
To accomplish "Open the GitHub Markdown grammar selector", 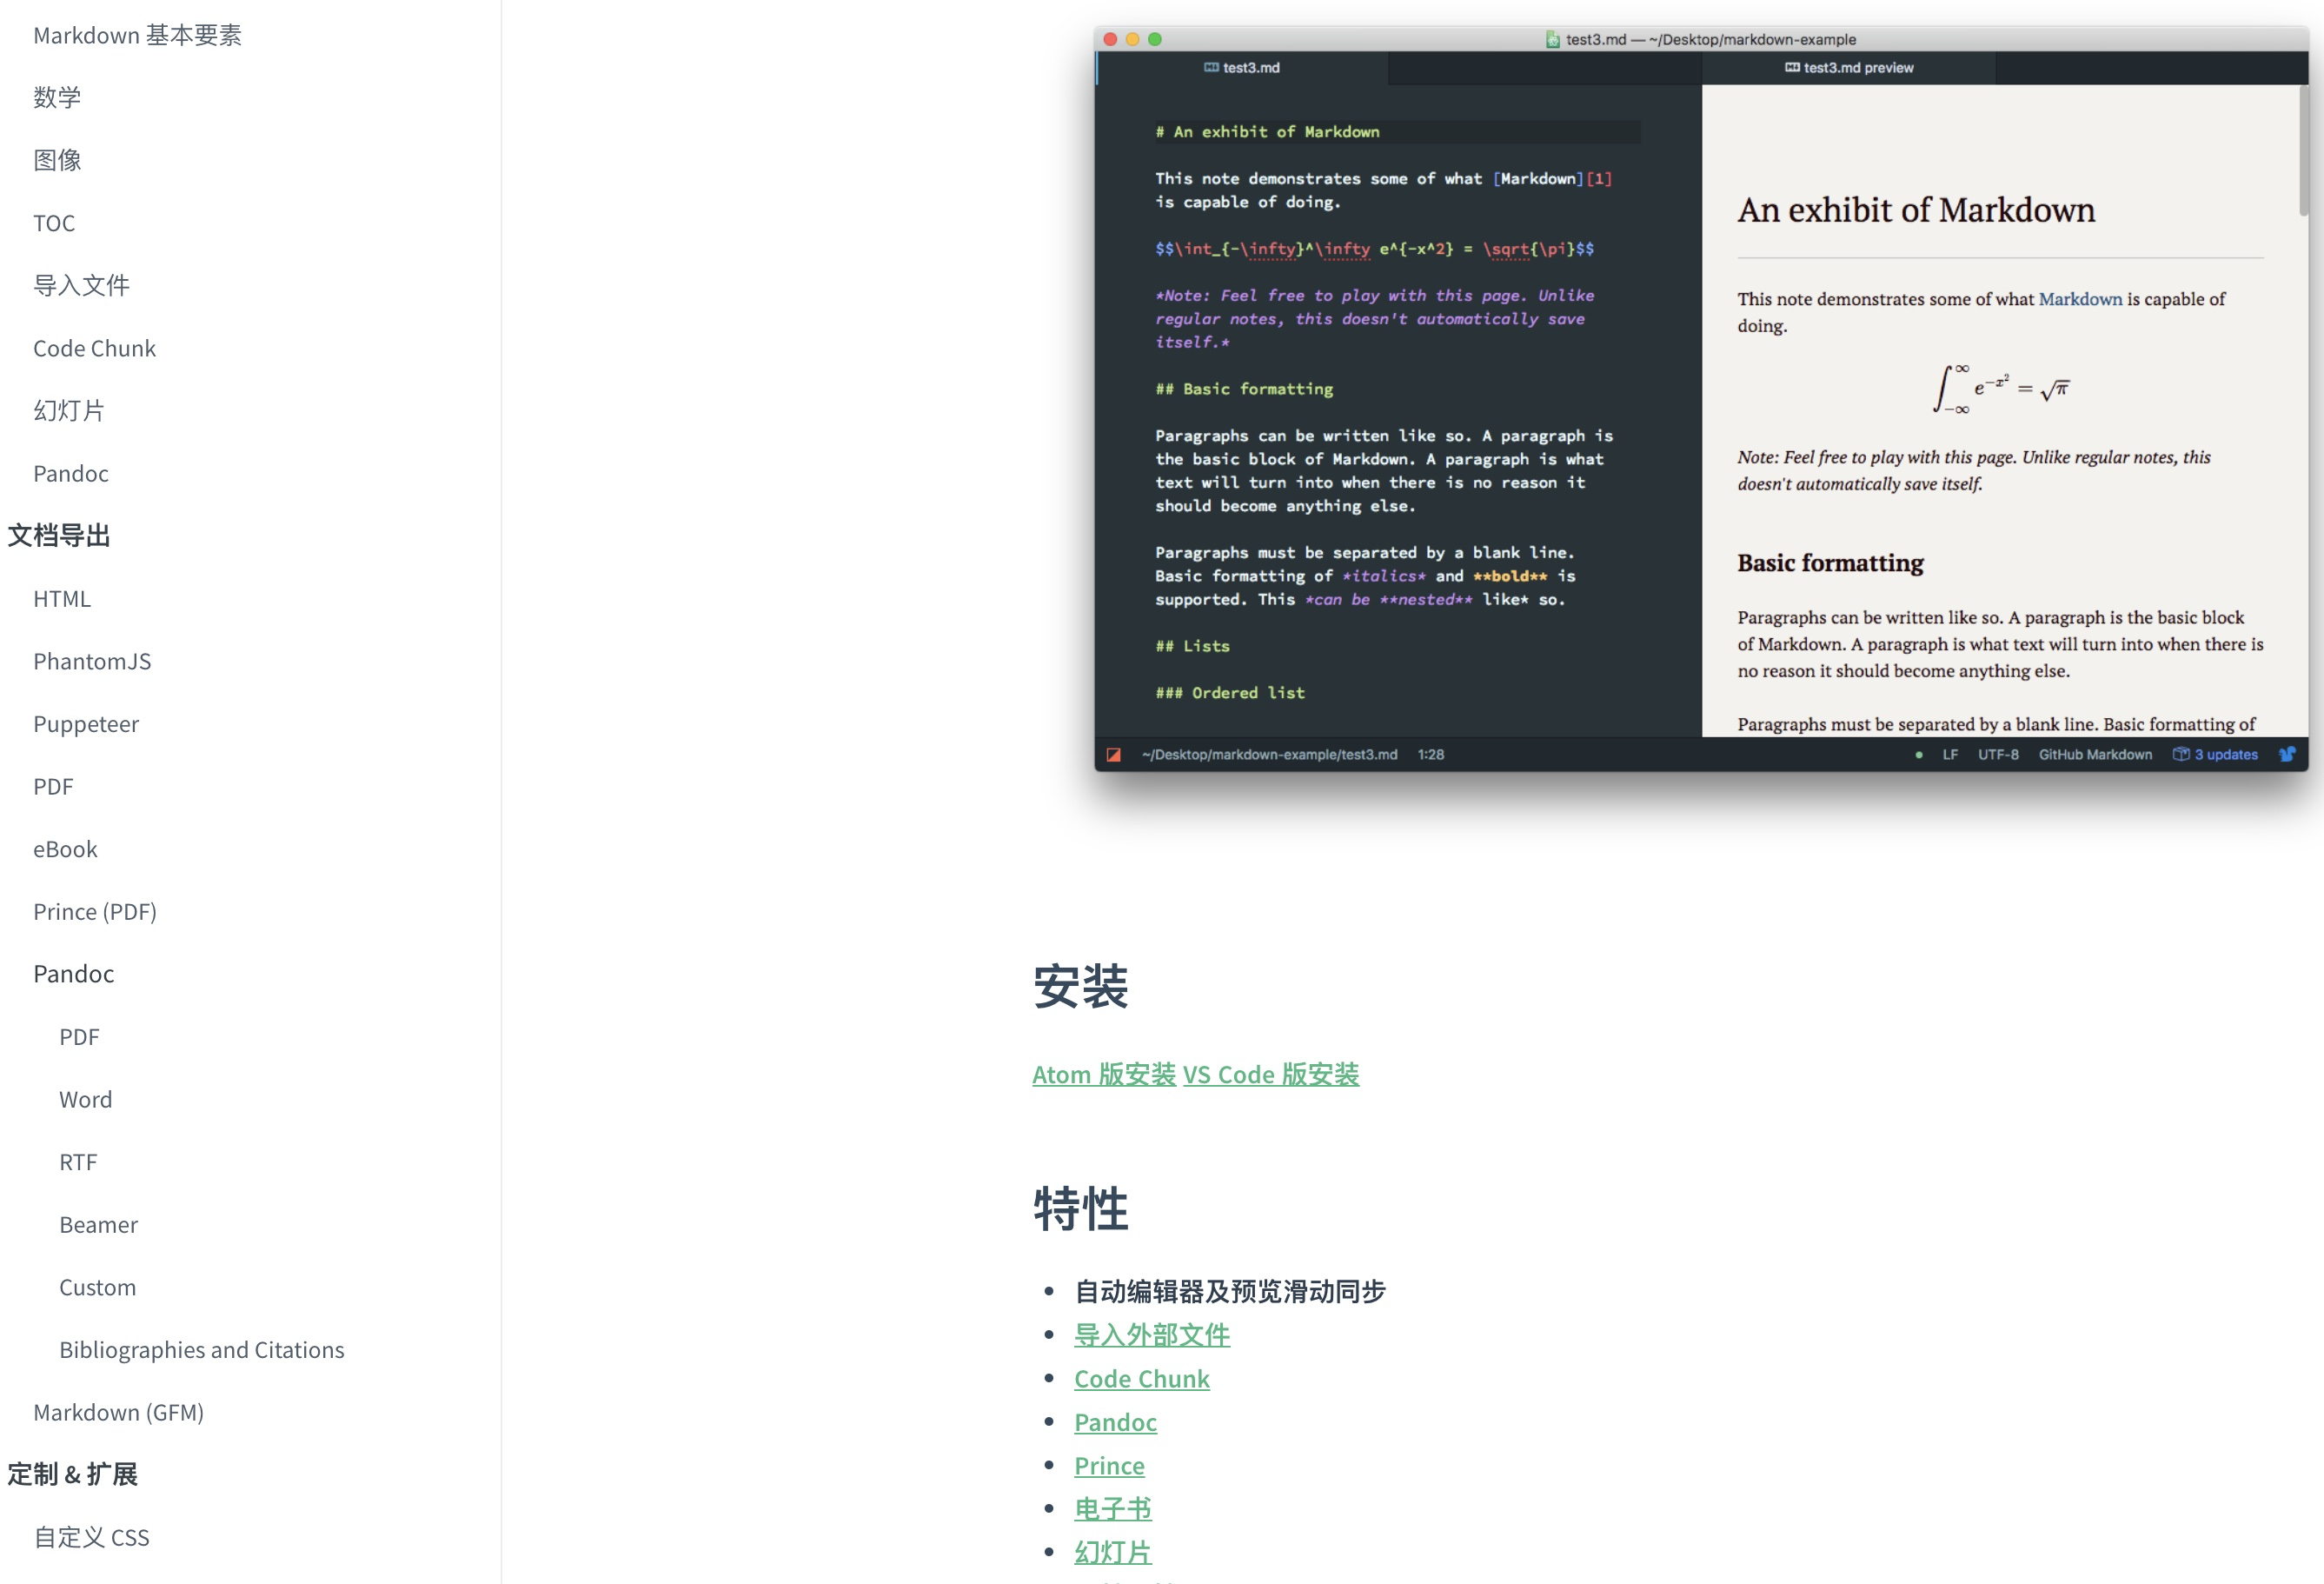I will [x=2096, y=755].
